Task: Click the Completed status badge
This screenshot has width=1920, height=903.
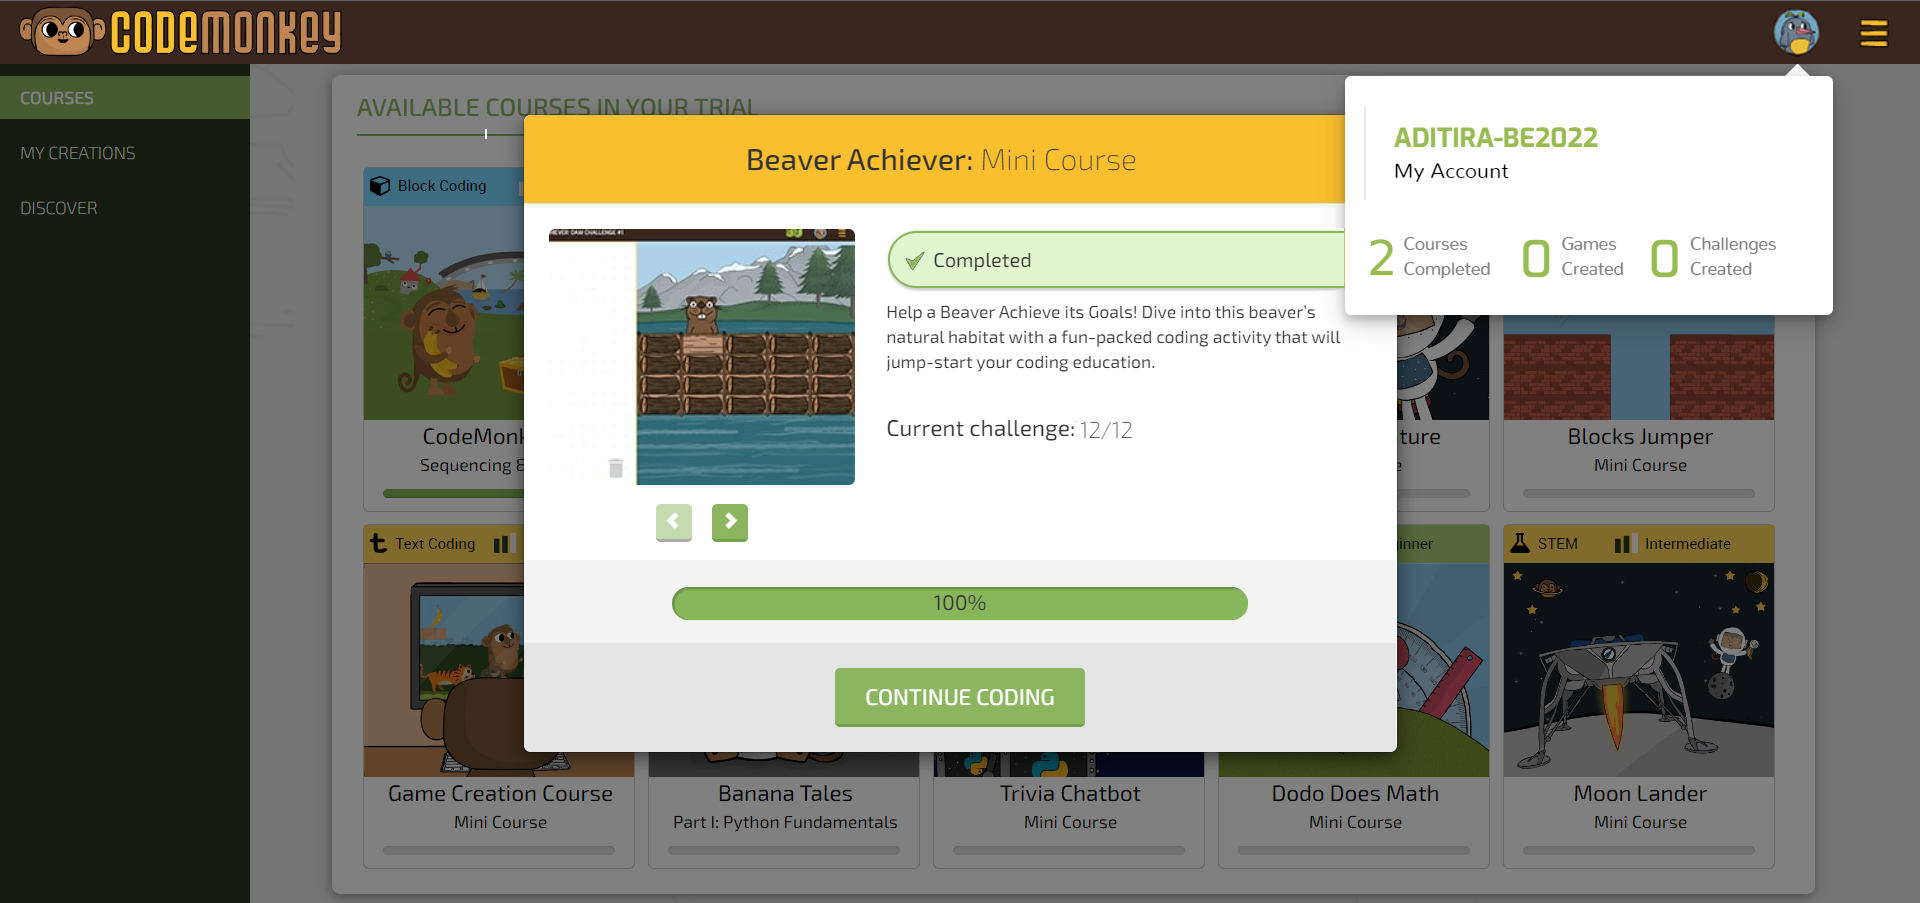Action: click(1116, 260)
